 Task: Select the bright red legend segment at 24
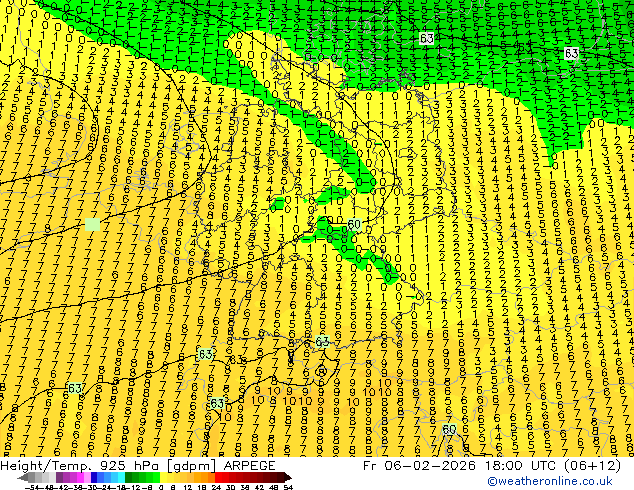[218, 477]
